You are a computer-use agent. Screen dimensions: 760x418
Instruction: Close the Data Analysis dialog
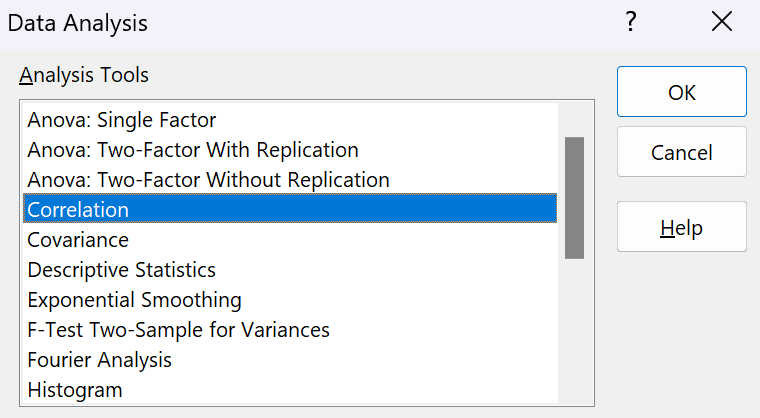(721, 22)
